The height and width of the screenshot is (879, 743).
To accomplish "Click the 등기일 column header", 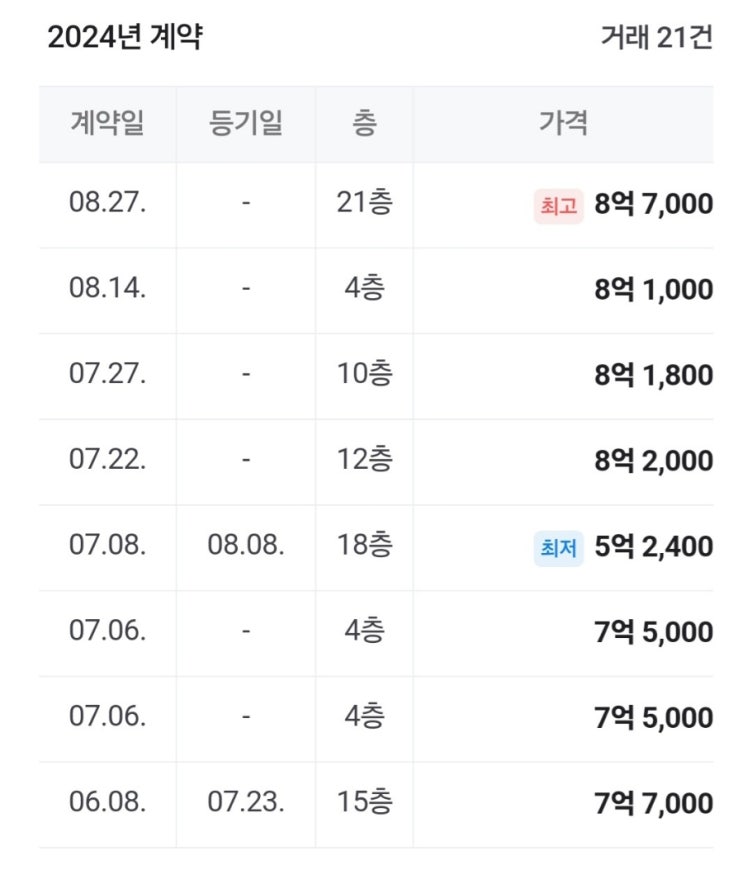I will pyautogui.click(x=246, y=124).
